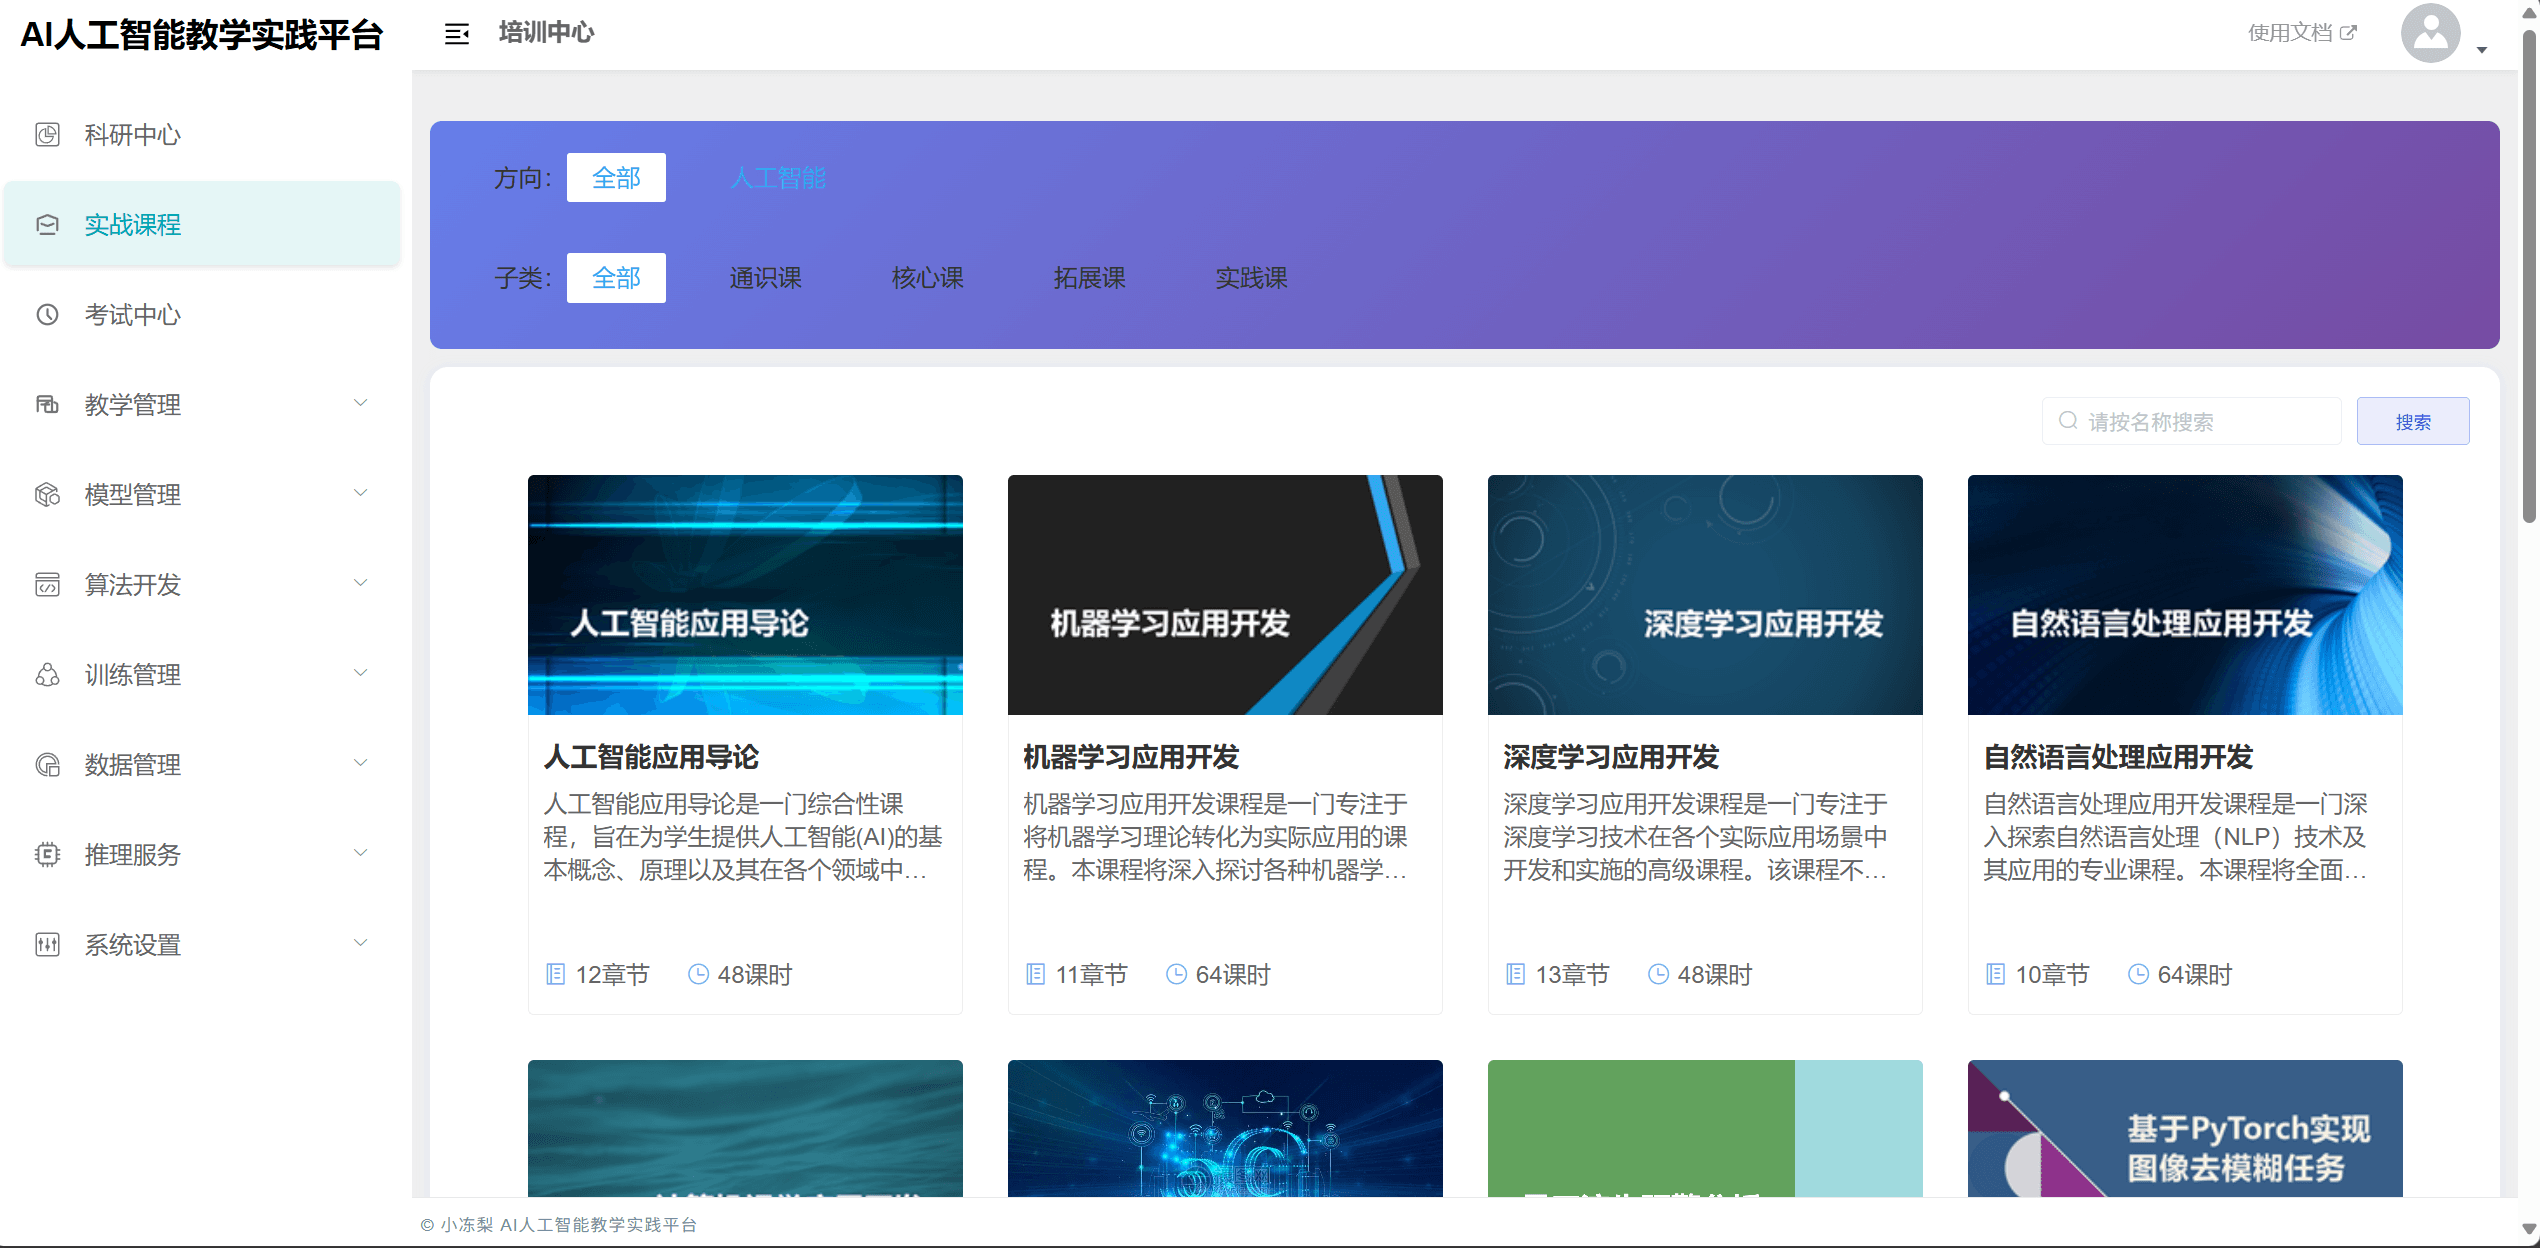
Task: Click the 系统设置 sliders icon
Action: [48, 945]
